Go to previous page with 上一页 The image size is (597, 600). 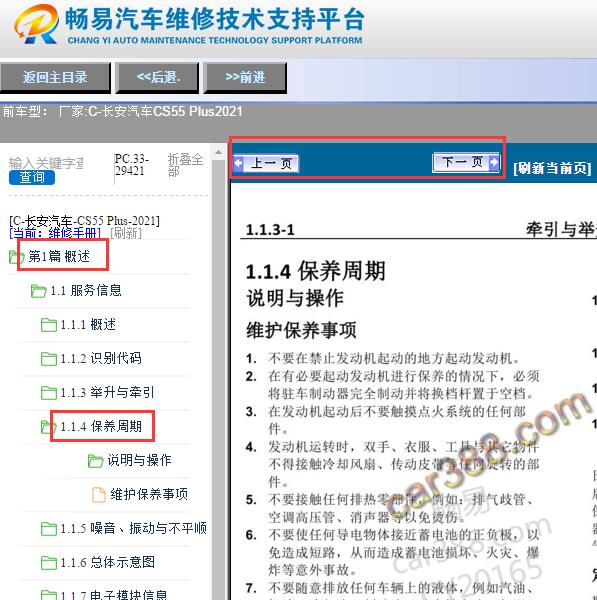(x=266, y=163)
